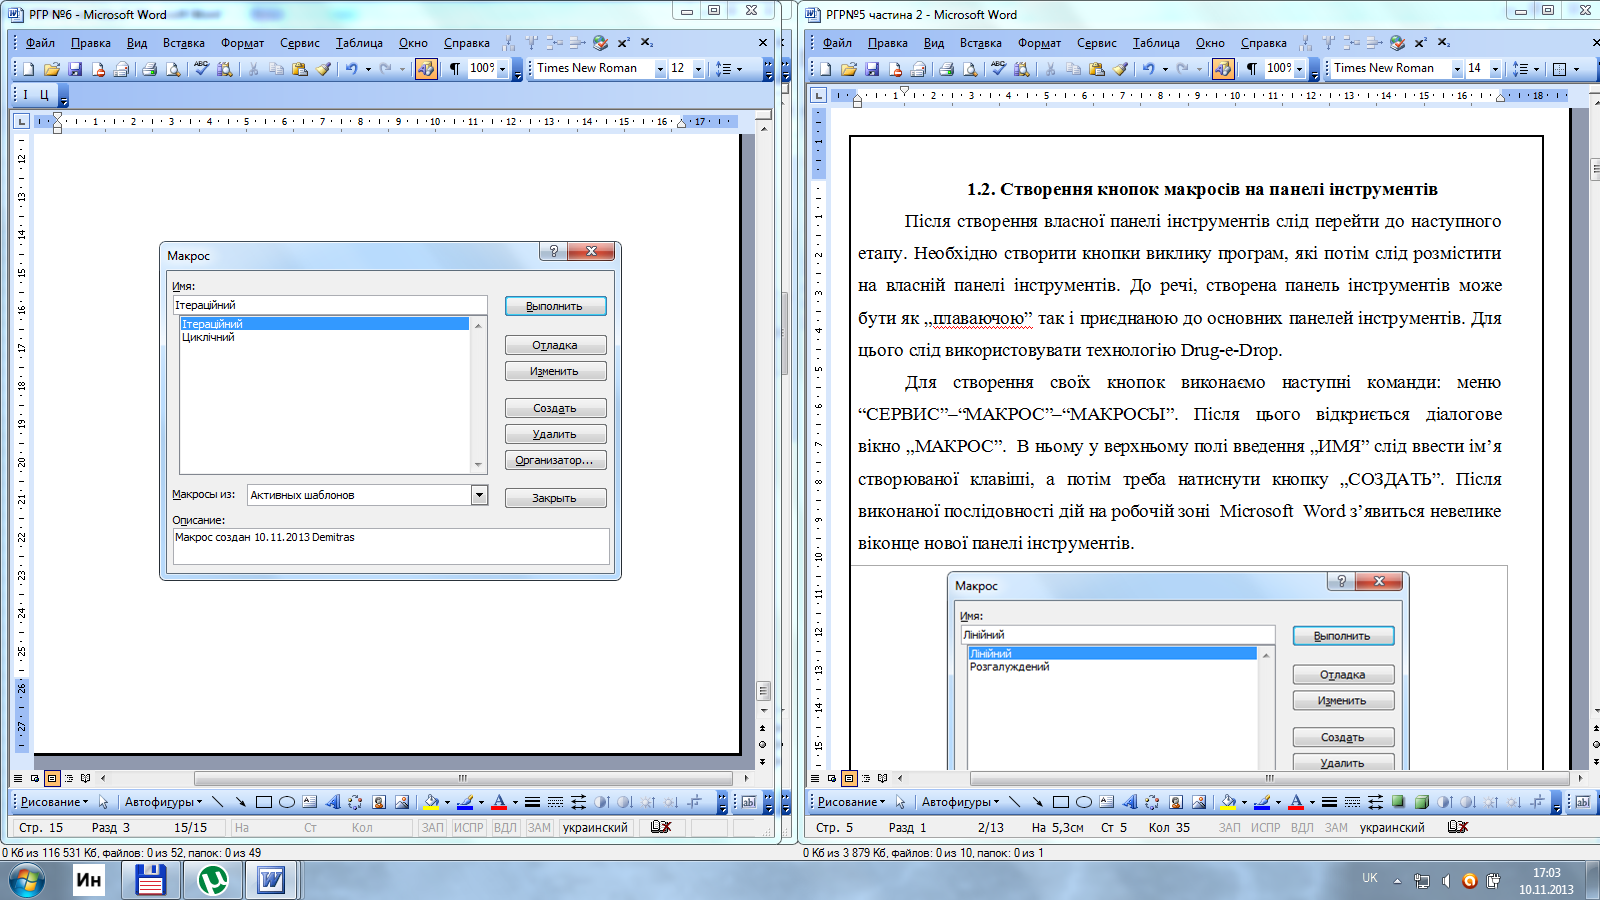
Task: Click Выполнить button in Макрос dialog
Action: tap(555, 306)
